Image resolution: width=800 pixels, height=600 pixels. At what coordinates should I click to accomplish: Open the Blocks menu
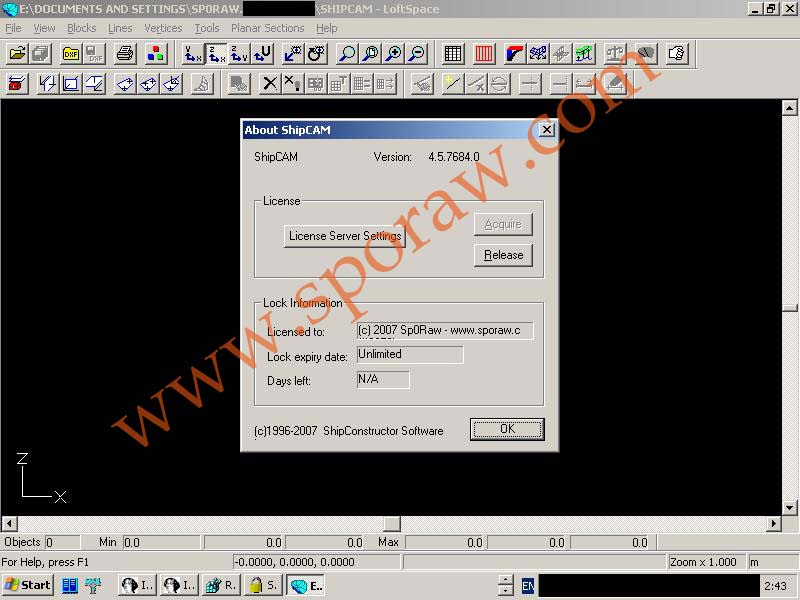point(81,28)
